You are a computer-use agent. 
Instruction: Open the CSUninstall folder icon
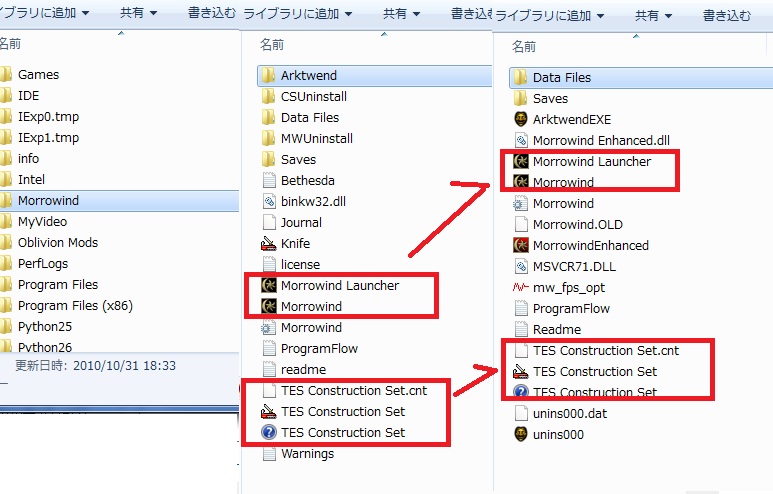269,97
